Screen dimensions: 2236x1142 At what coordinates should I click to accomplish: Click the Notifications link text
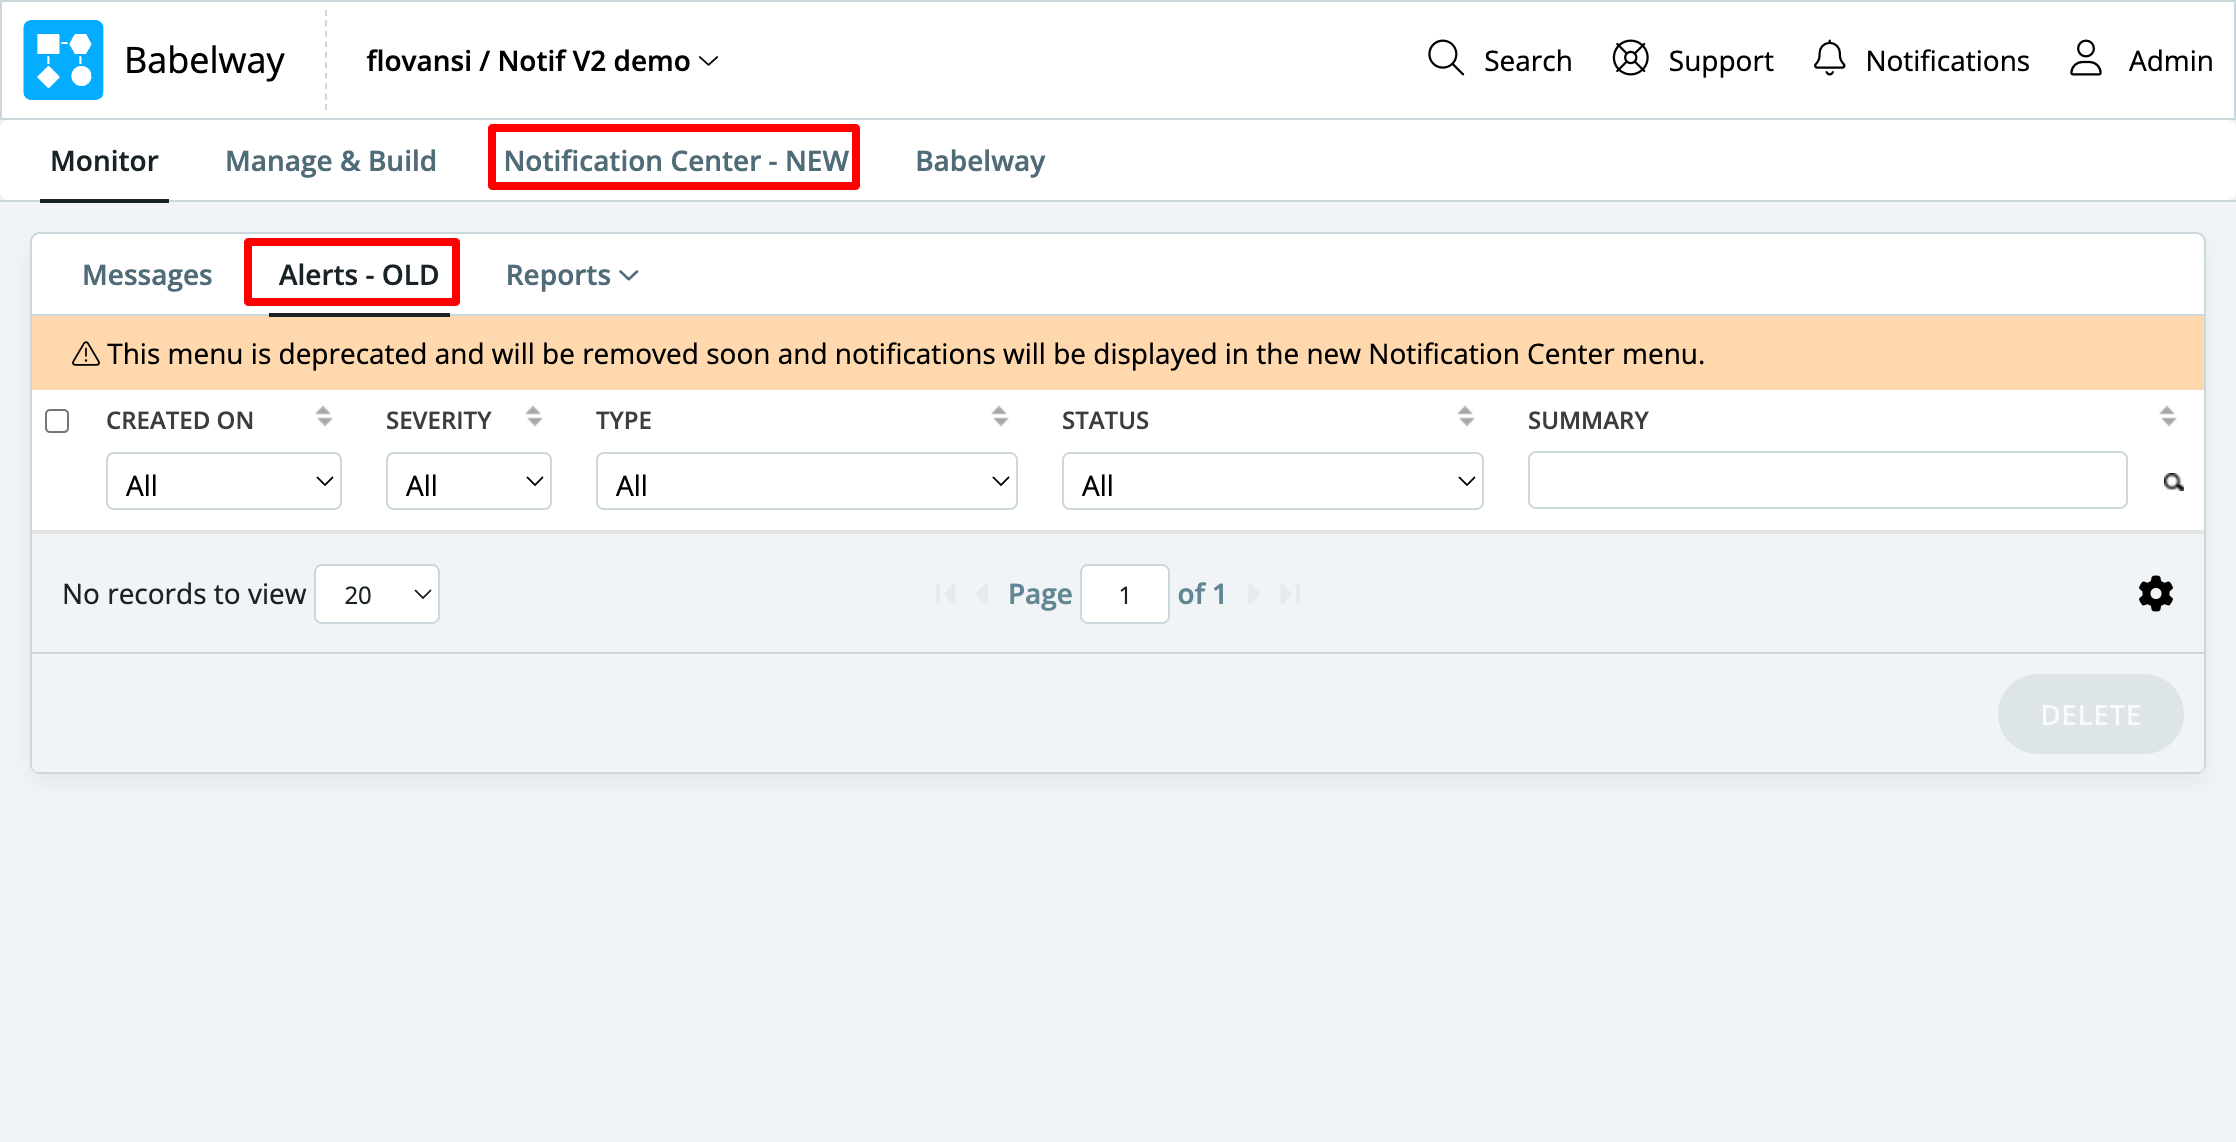click(1947, 61)
